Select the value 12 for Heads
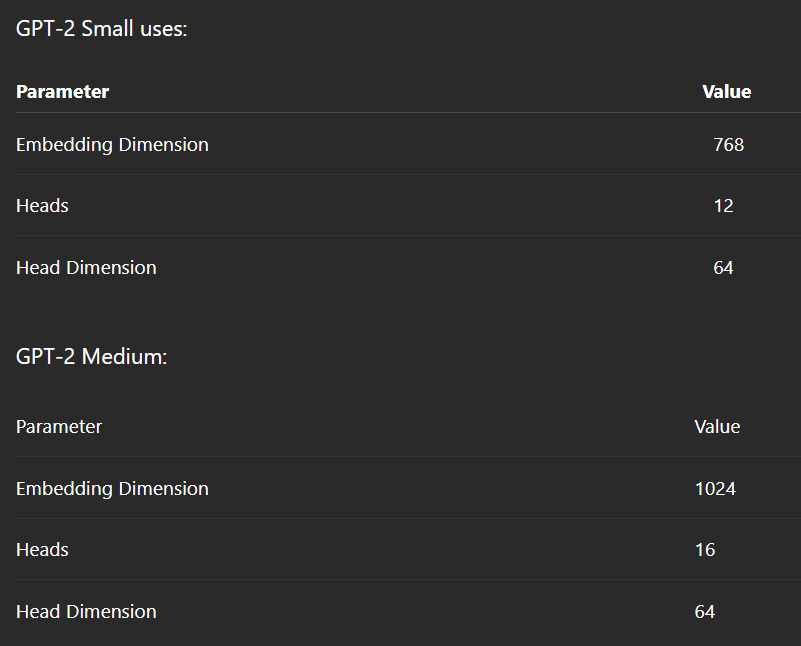The width and height of the screenshot is (801, 646). click(x=723, y=206)
